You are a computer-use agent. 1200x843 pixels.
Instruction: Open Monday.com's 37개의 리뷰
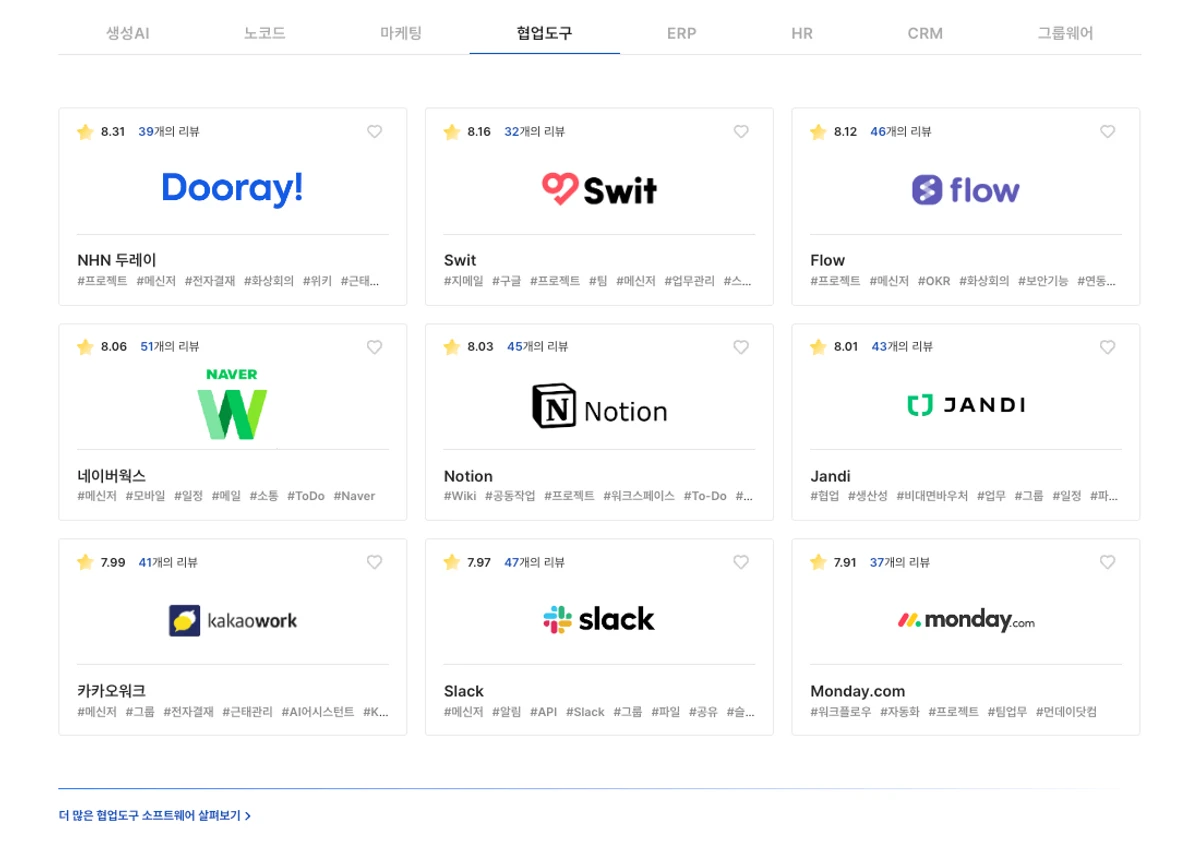pyautogui.click(x=900, y=562)
